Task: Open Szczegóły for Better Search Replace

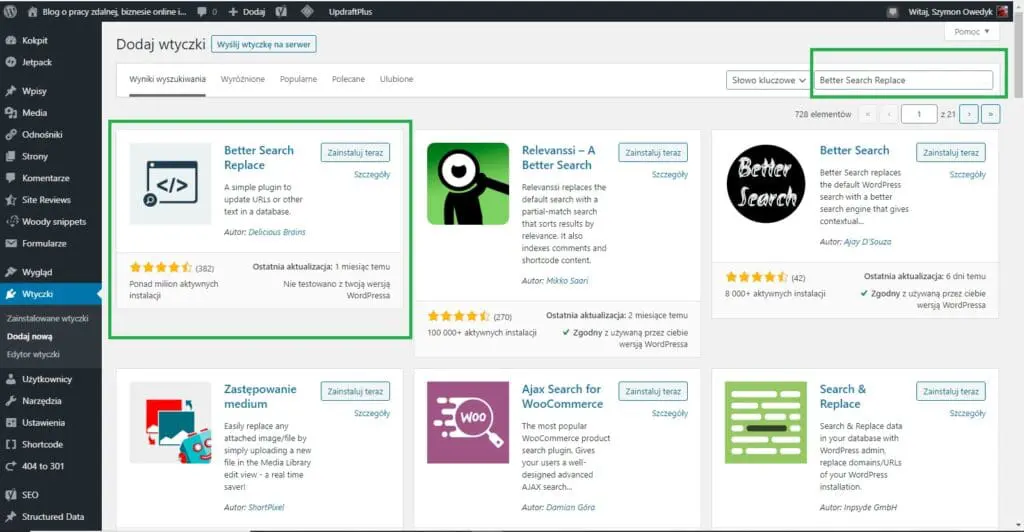Action: point(372,175)
